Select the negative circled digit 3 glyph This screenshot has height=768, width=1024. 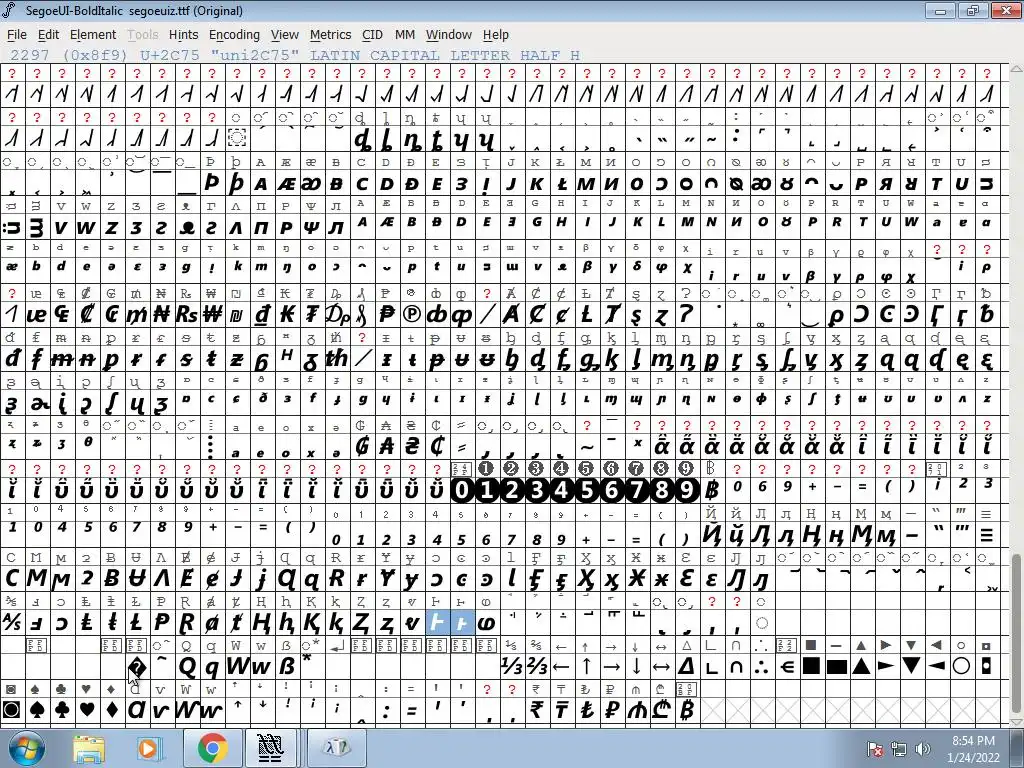click(537, 490)
